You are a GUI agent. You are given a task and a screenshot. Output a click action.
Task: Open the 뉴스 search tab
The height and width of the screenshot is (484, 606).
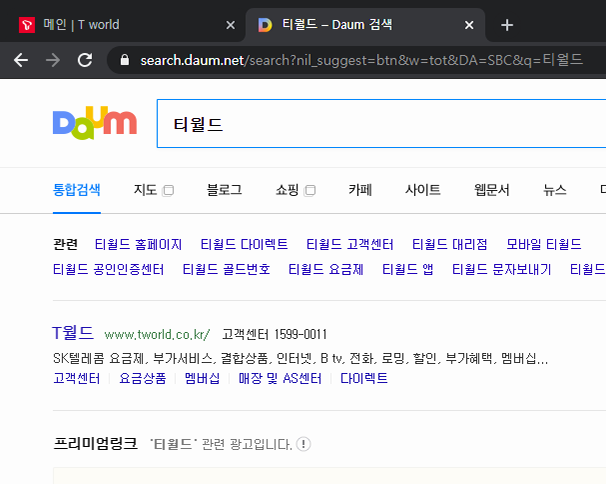click(555, 190)
